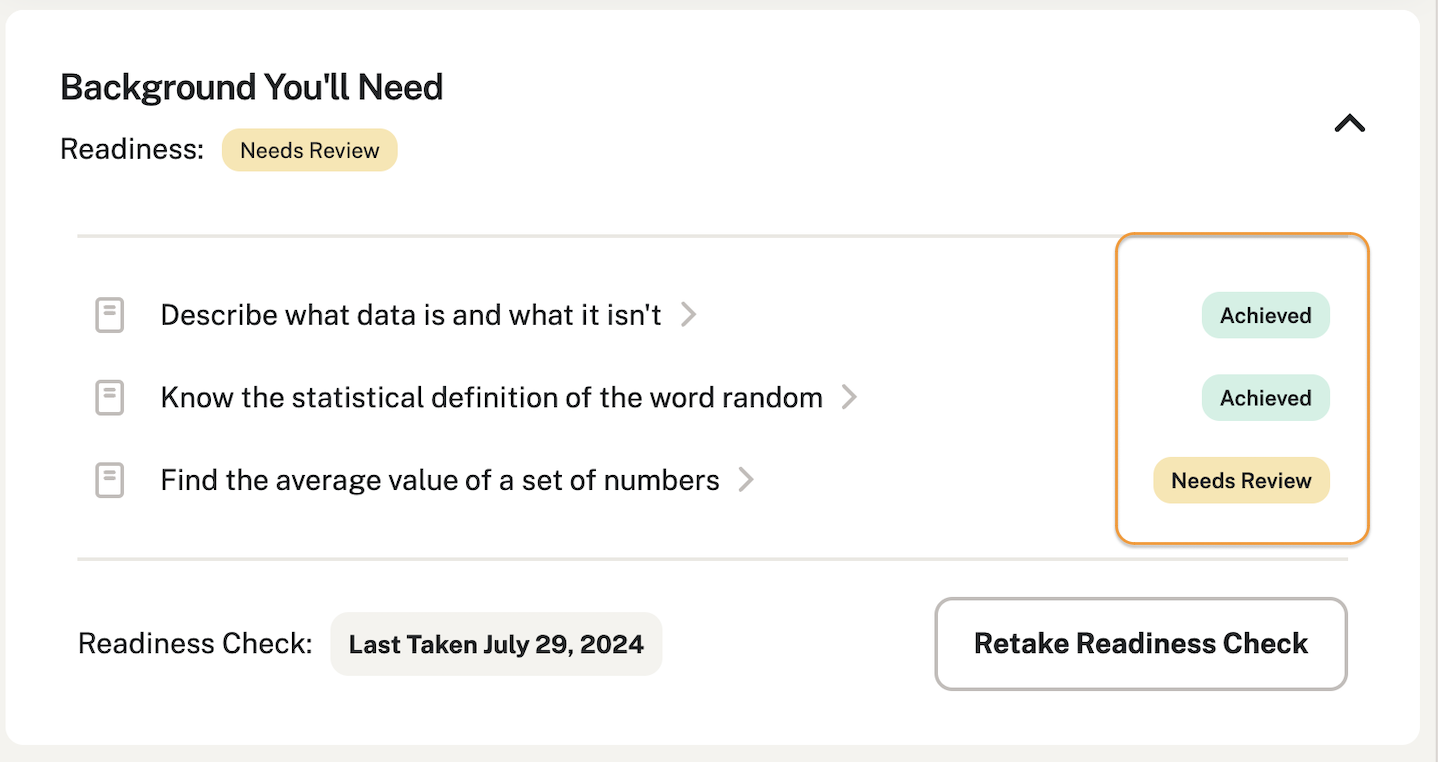
Task: Click Needs Review badge next to Readiness label
Action: pos(309,150)
